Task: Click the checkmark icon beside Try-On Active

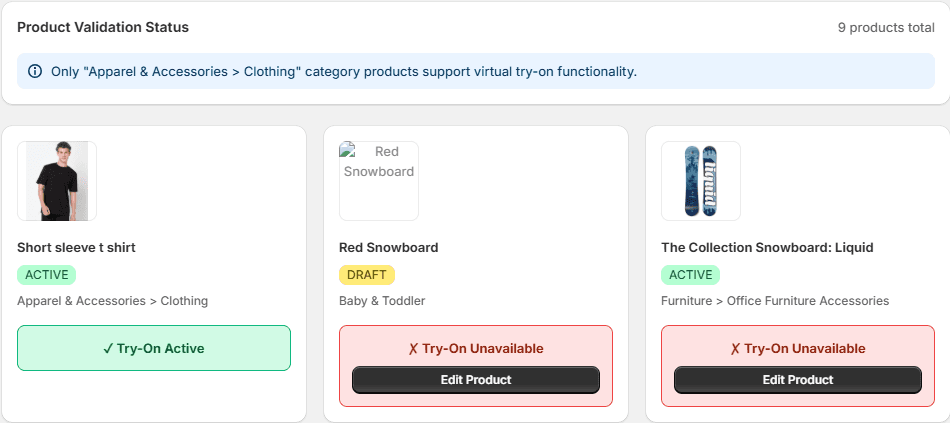Action: click(108, 349)
